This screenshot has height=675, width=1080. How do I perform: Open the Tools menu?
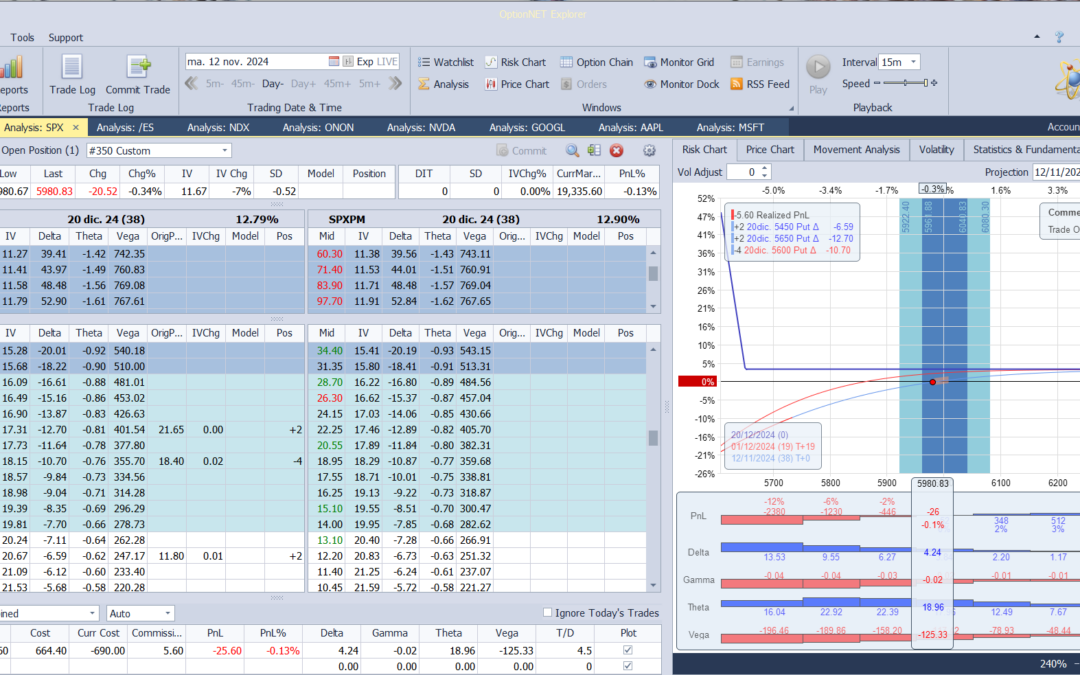click(x=22, y=37)
